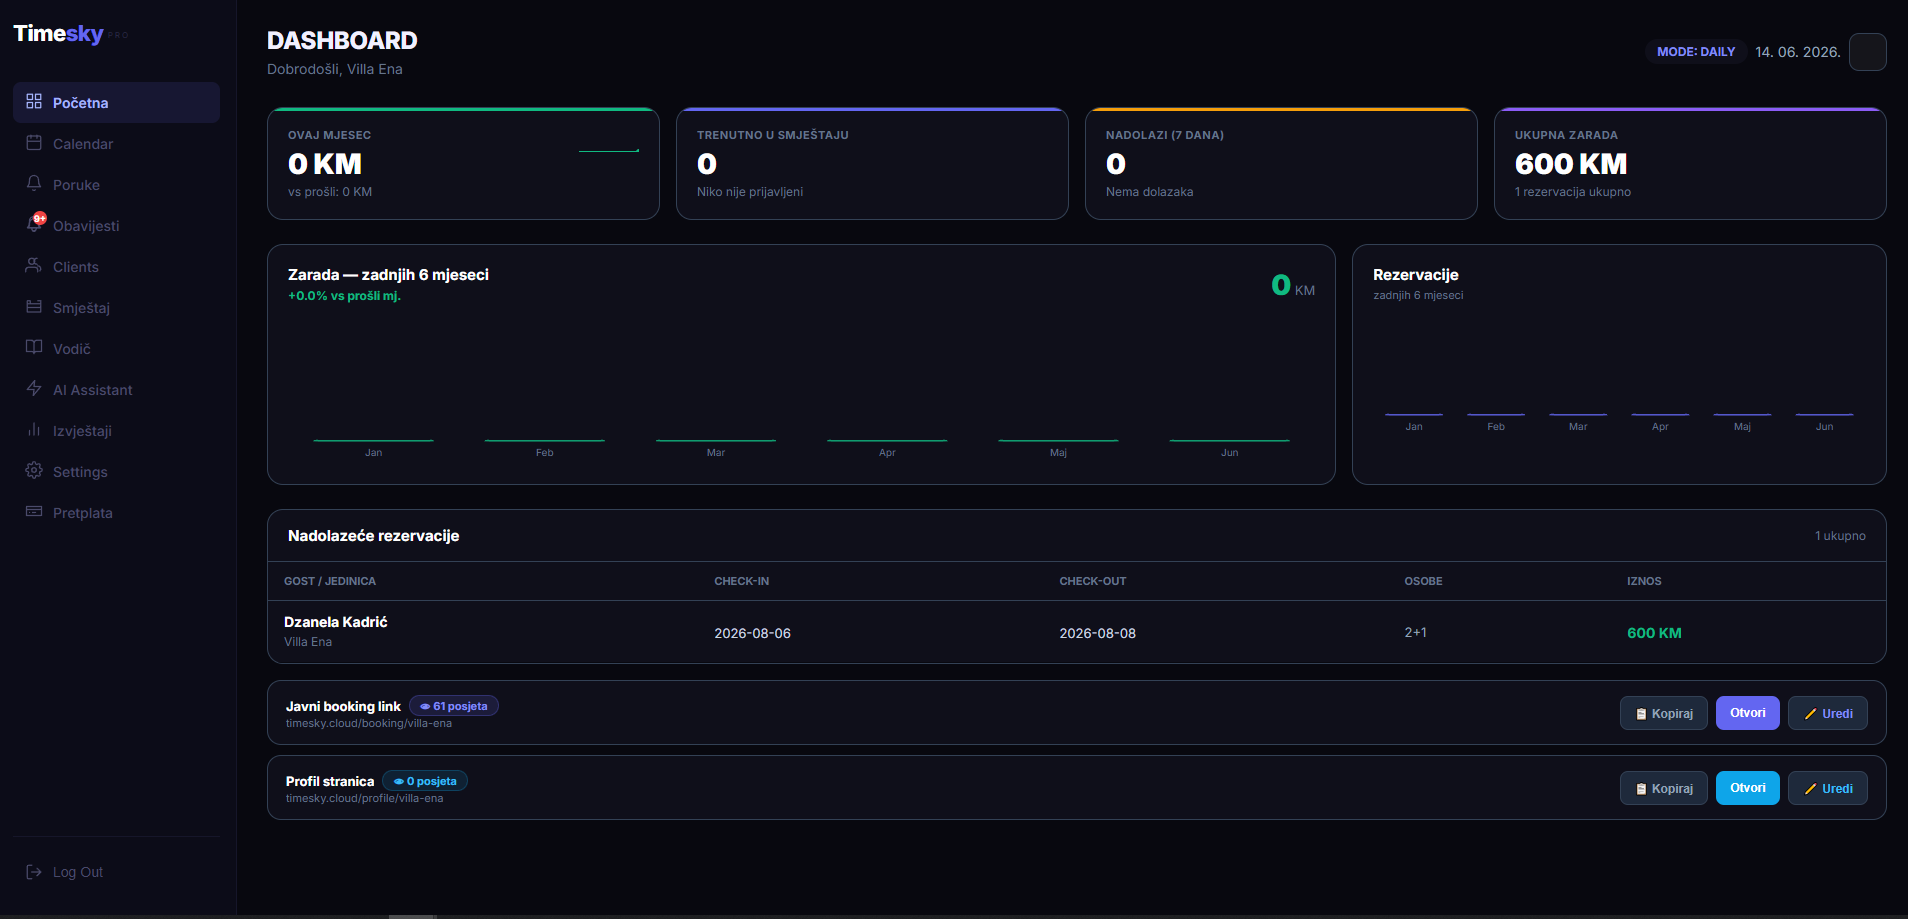Screen dimensions: 1908x919
Task: Click the 0 posjeta views badge
Action: [x=425, y=781]
